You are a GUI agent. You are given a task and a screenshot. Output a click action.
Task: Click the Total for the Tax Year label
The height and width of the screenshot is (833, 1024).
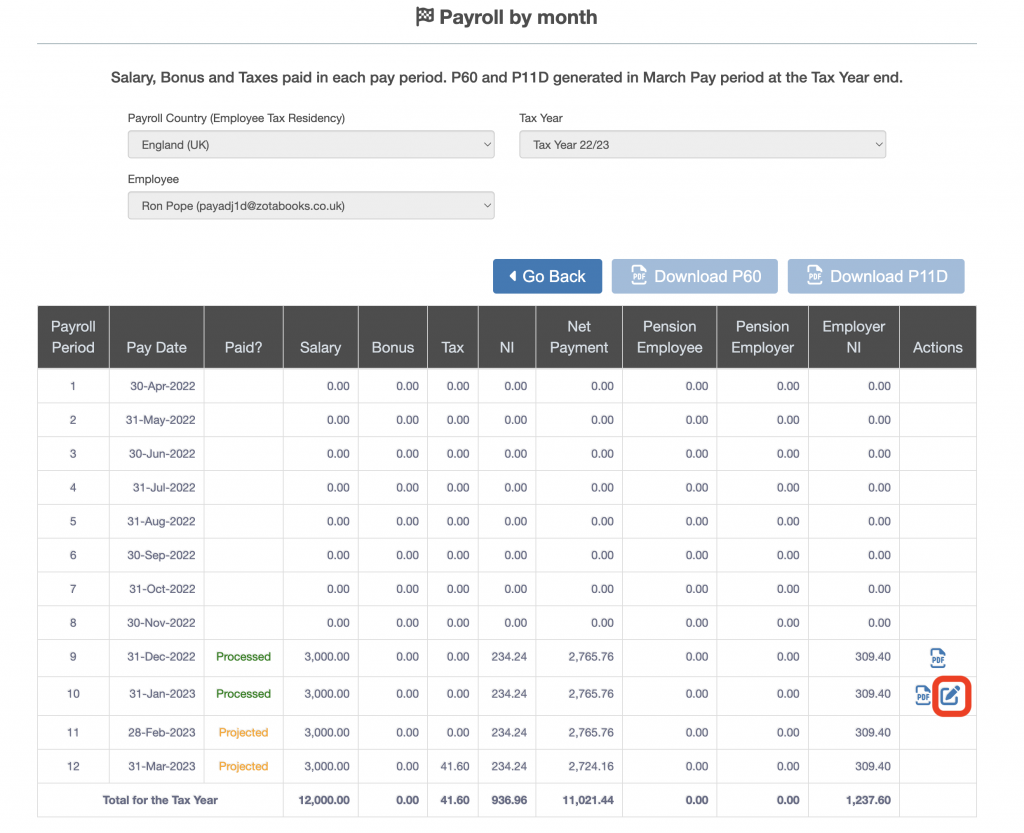coord(160,800)
